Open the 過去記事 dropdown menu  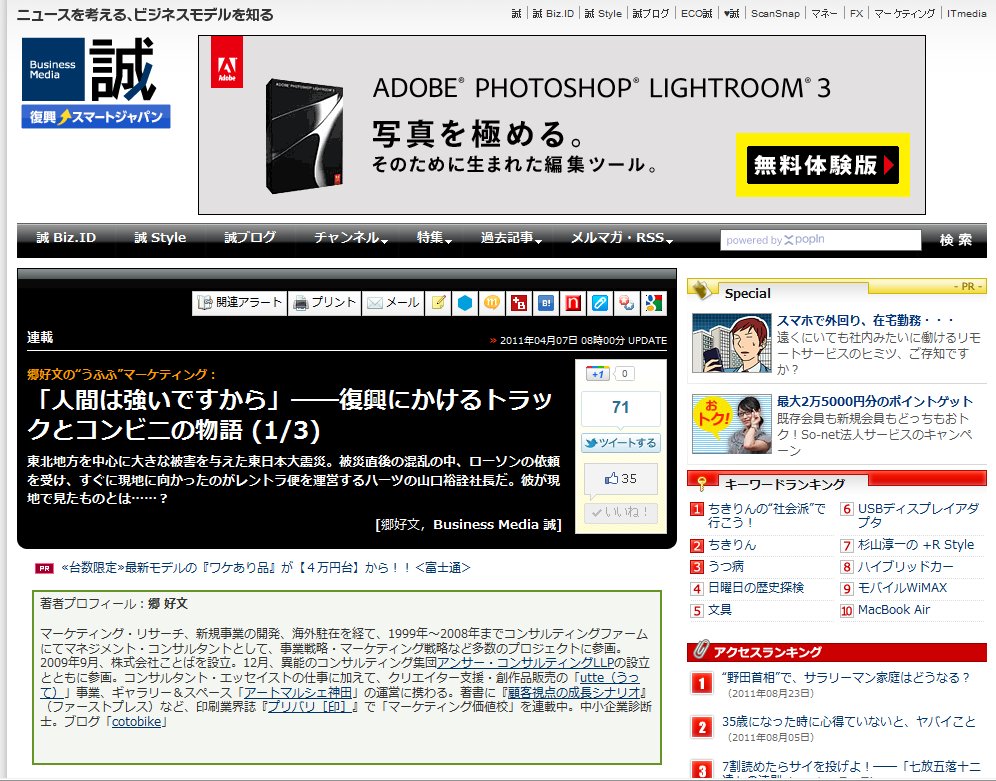pyautogui.click(x=511, y=238)
